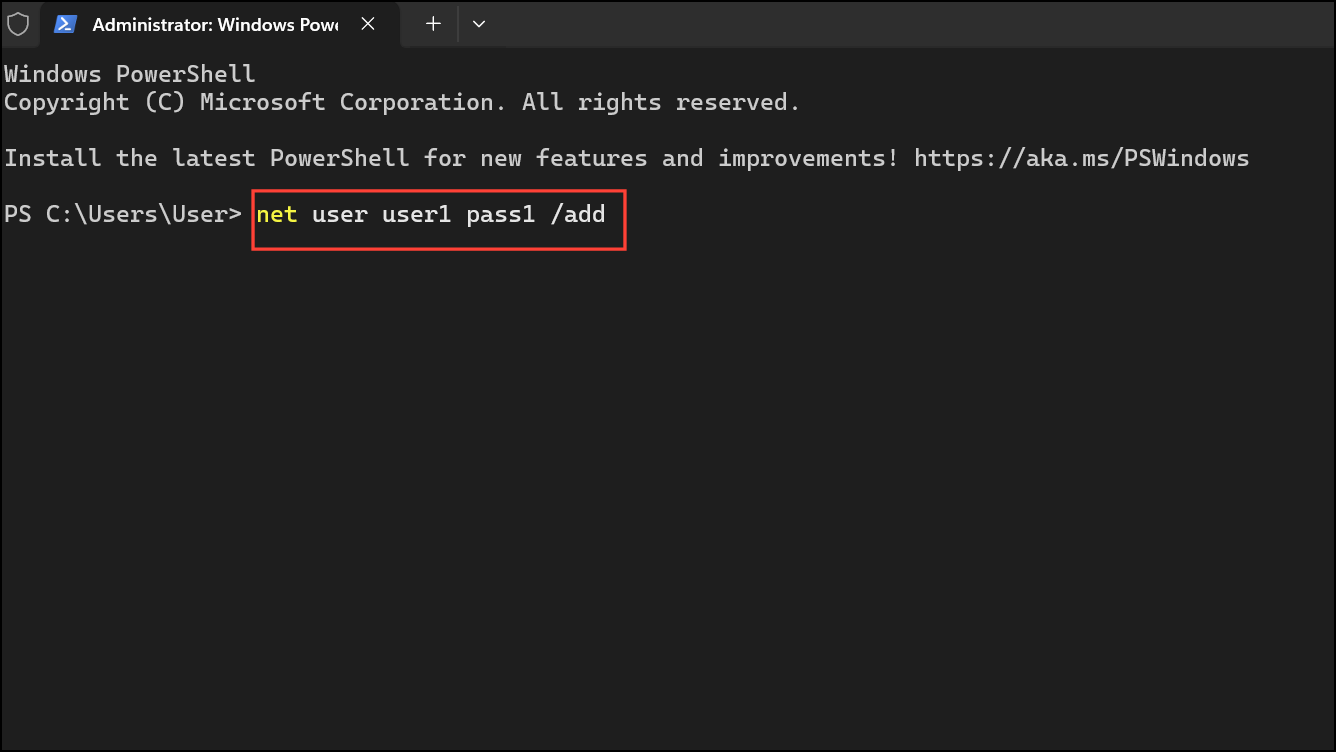This screenshot has height=752, width=1336.
Task: Open the link https://aka.ms/PSWindows
Action: [1081, 157]
